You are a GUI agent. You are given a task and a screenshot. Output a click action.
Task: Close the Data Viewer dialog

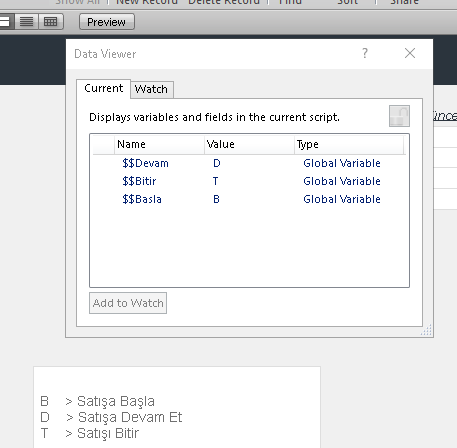410,53
